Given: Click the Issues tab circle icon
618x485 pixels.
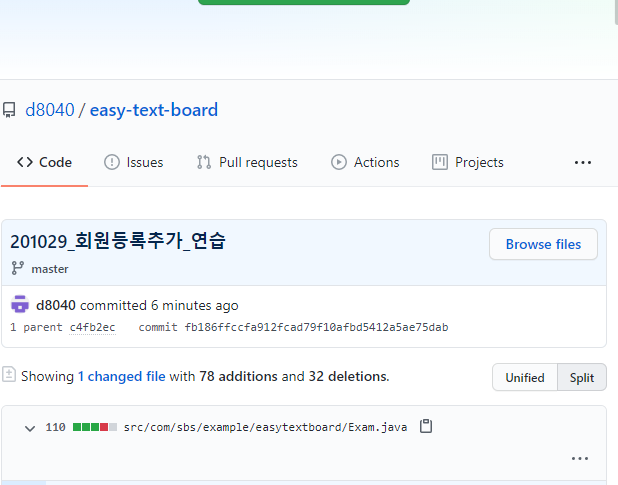Looking at the screenshot, I should pos(112,162).
